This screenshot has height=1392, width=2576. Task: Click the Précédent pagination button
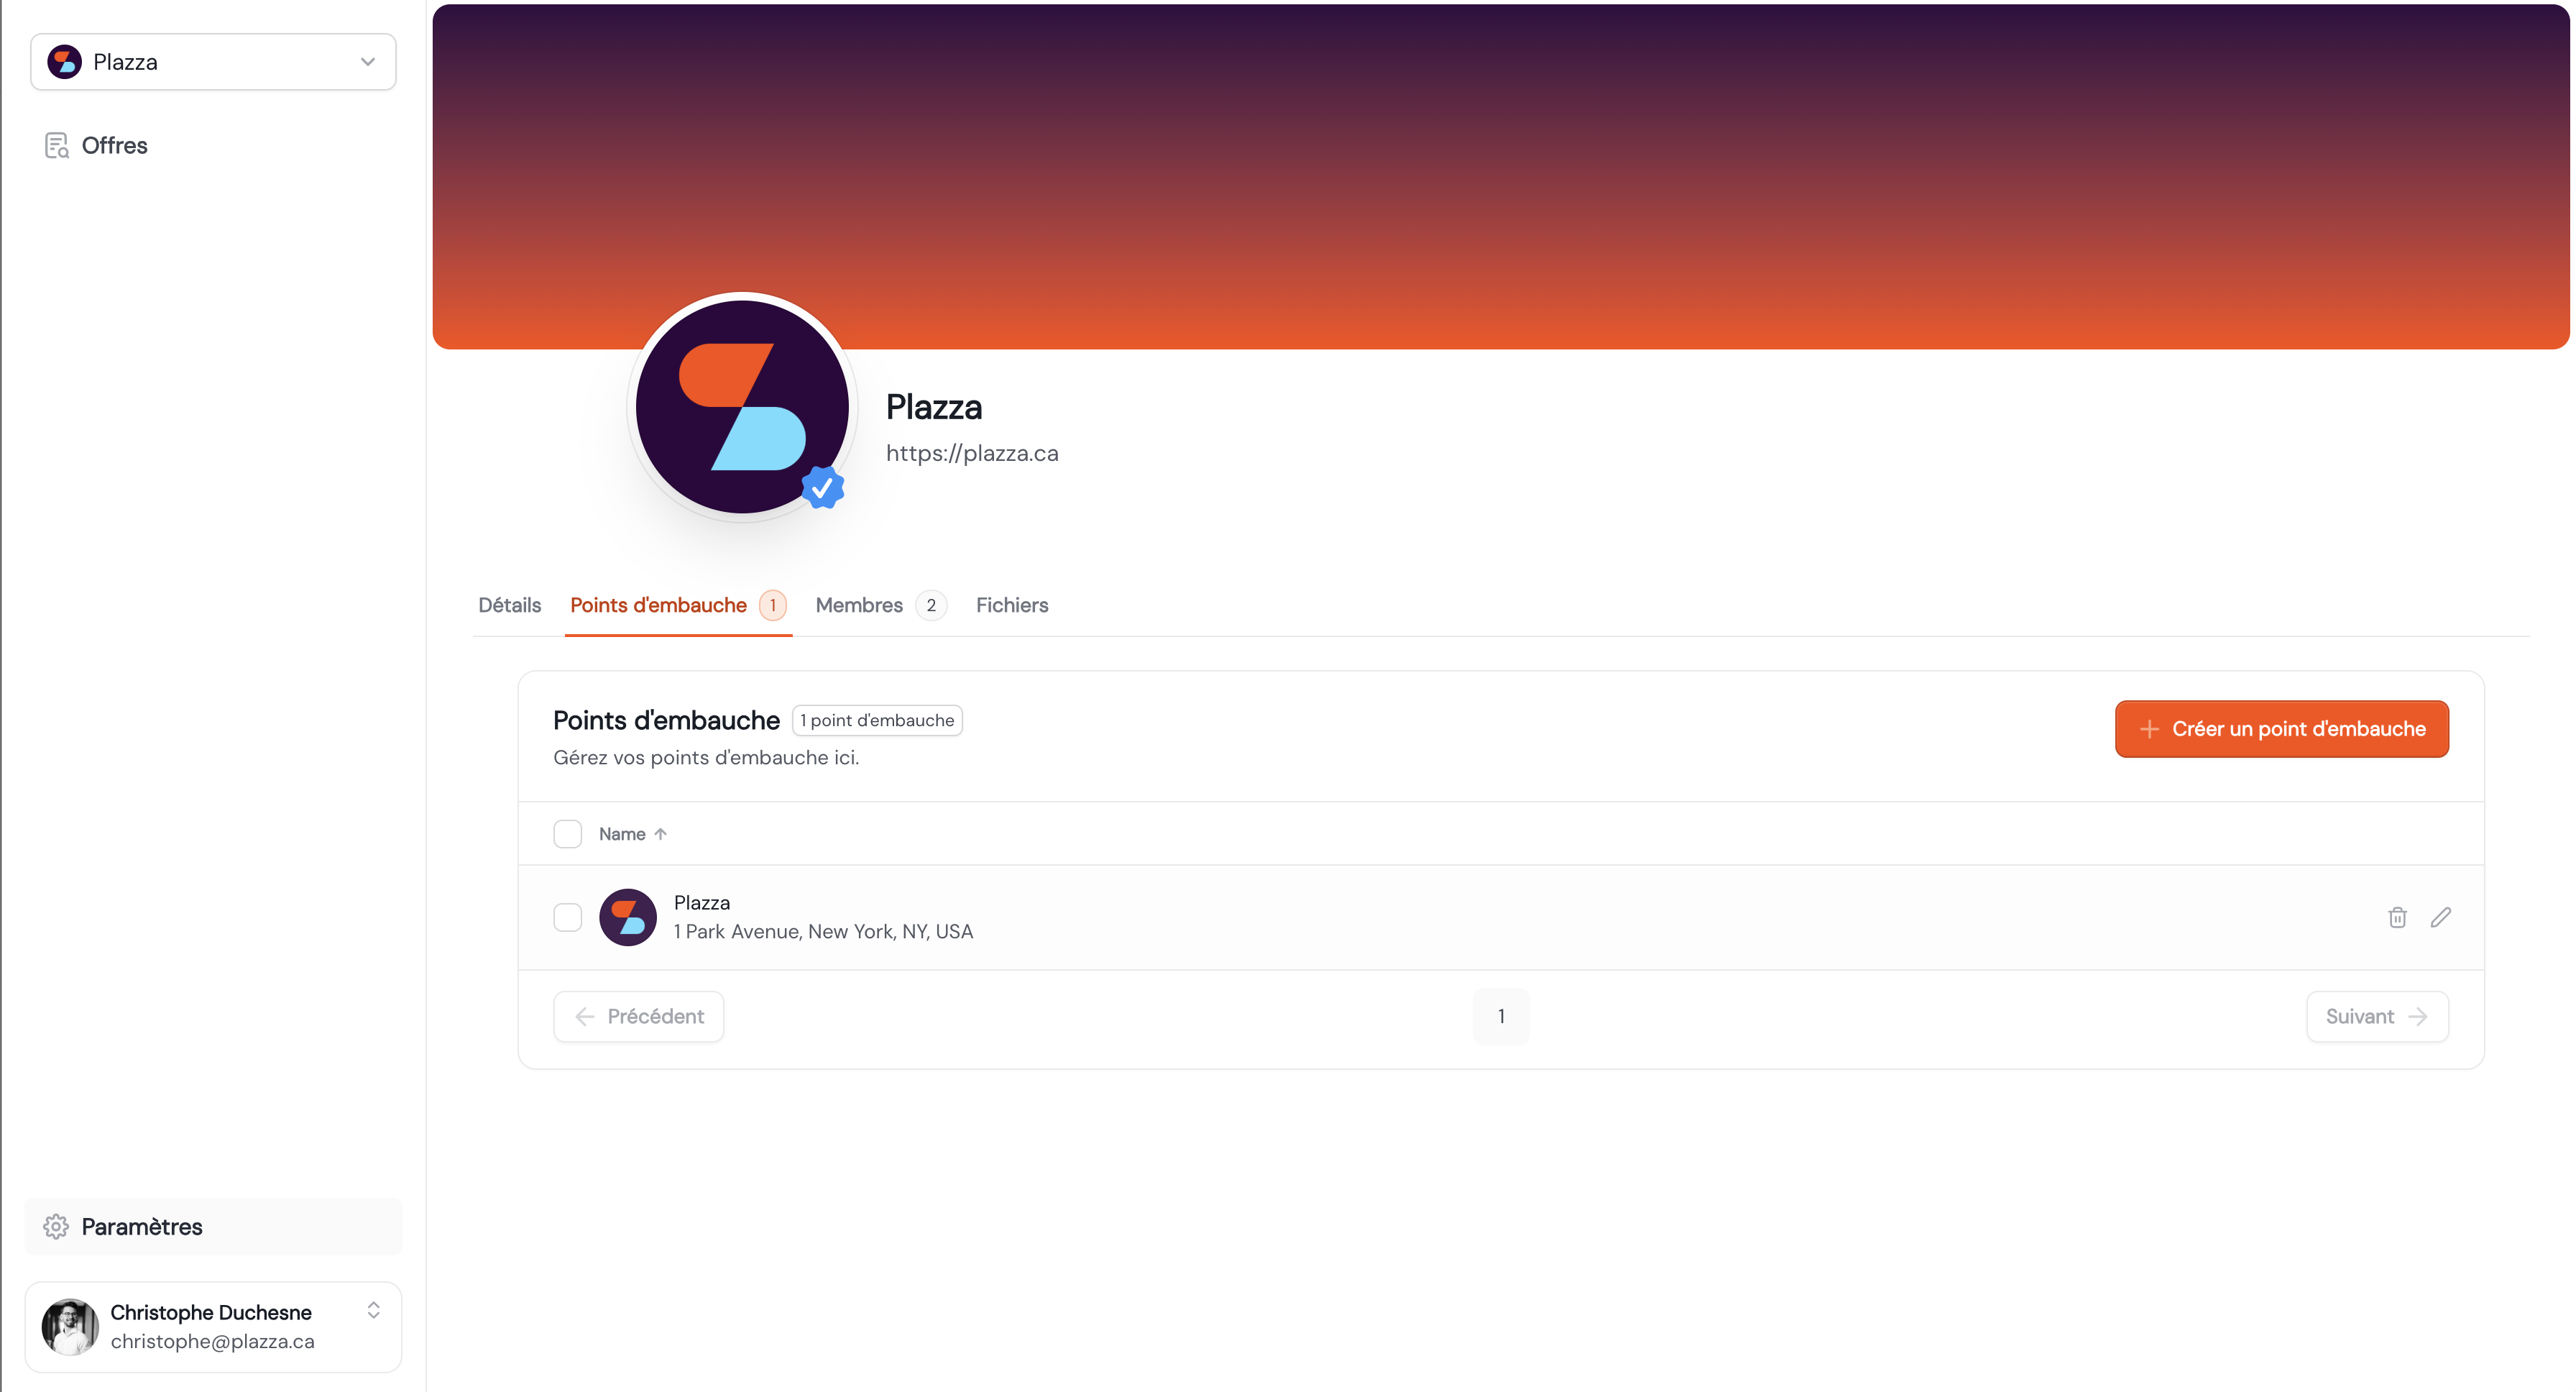click(638, 1017)
